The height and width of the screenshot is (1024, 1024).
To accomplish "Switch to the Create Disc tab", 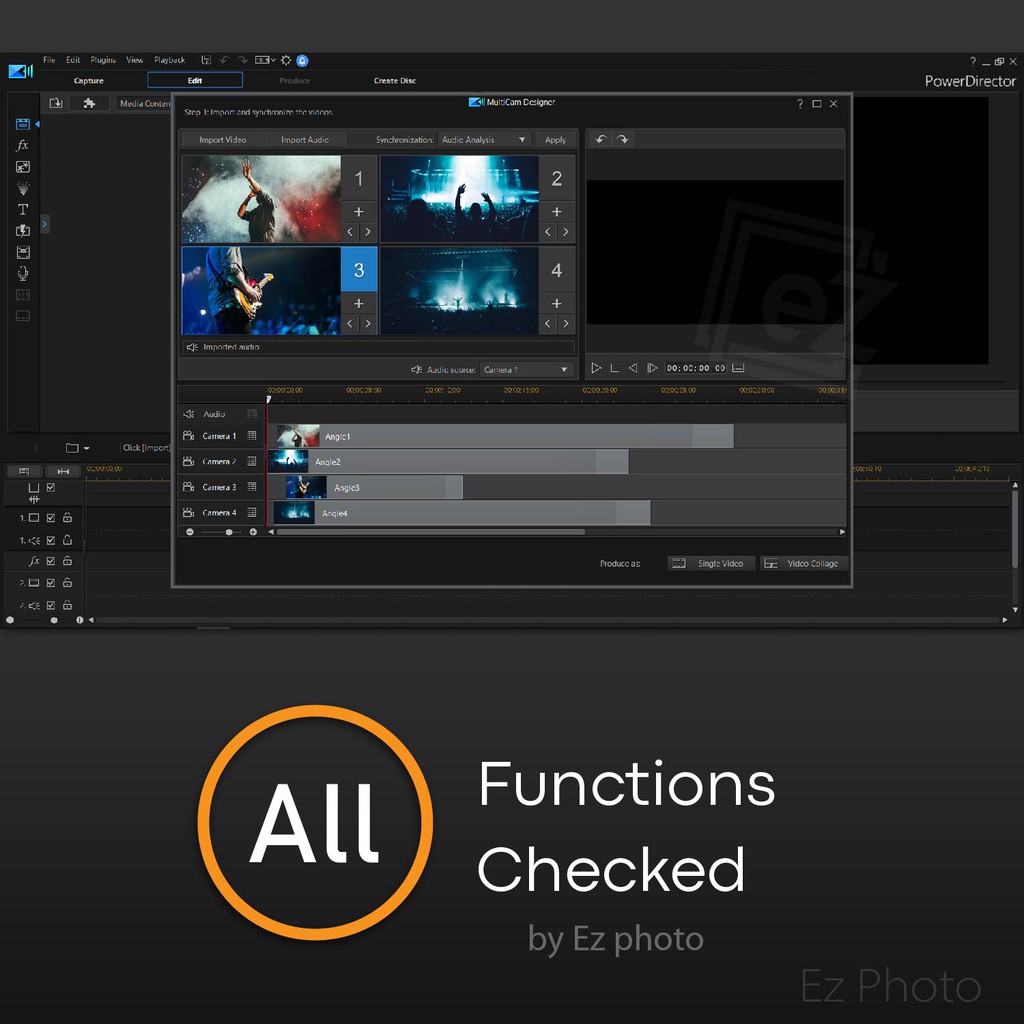I will (x=394, y=81).
